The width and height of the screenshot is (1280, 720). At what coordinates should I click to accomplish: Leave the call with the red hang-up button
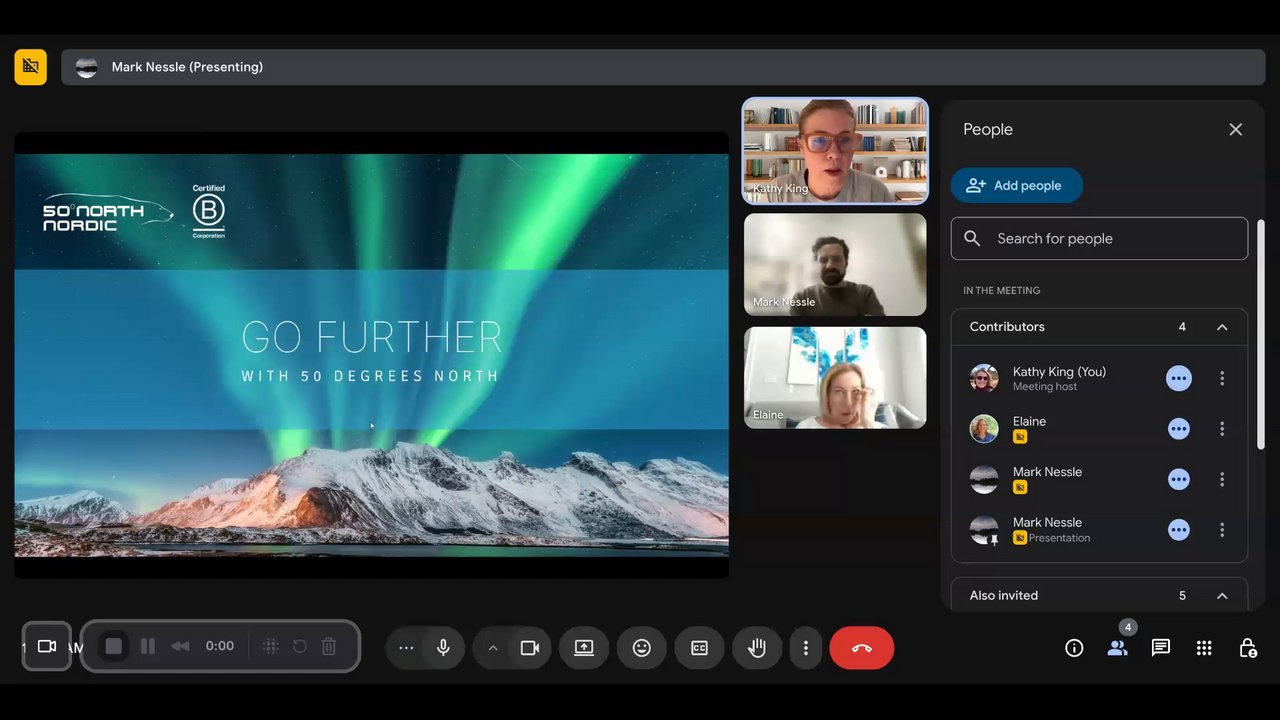862,648
